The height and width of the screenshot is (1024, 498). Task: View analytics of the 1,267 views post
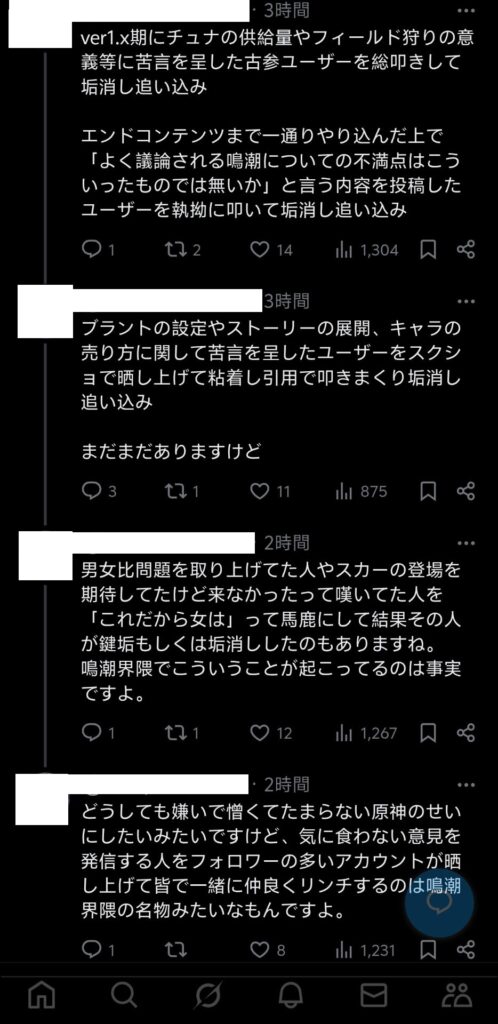(344, 733)
